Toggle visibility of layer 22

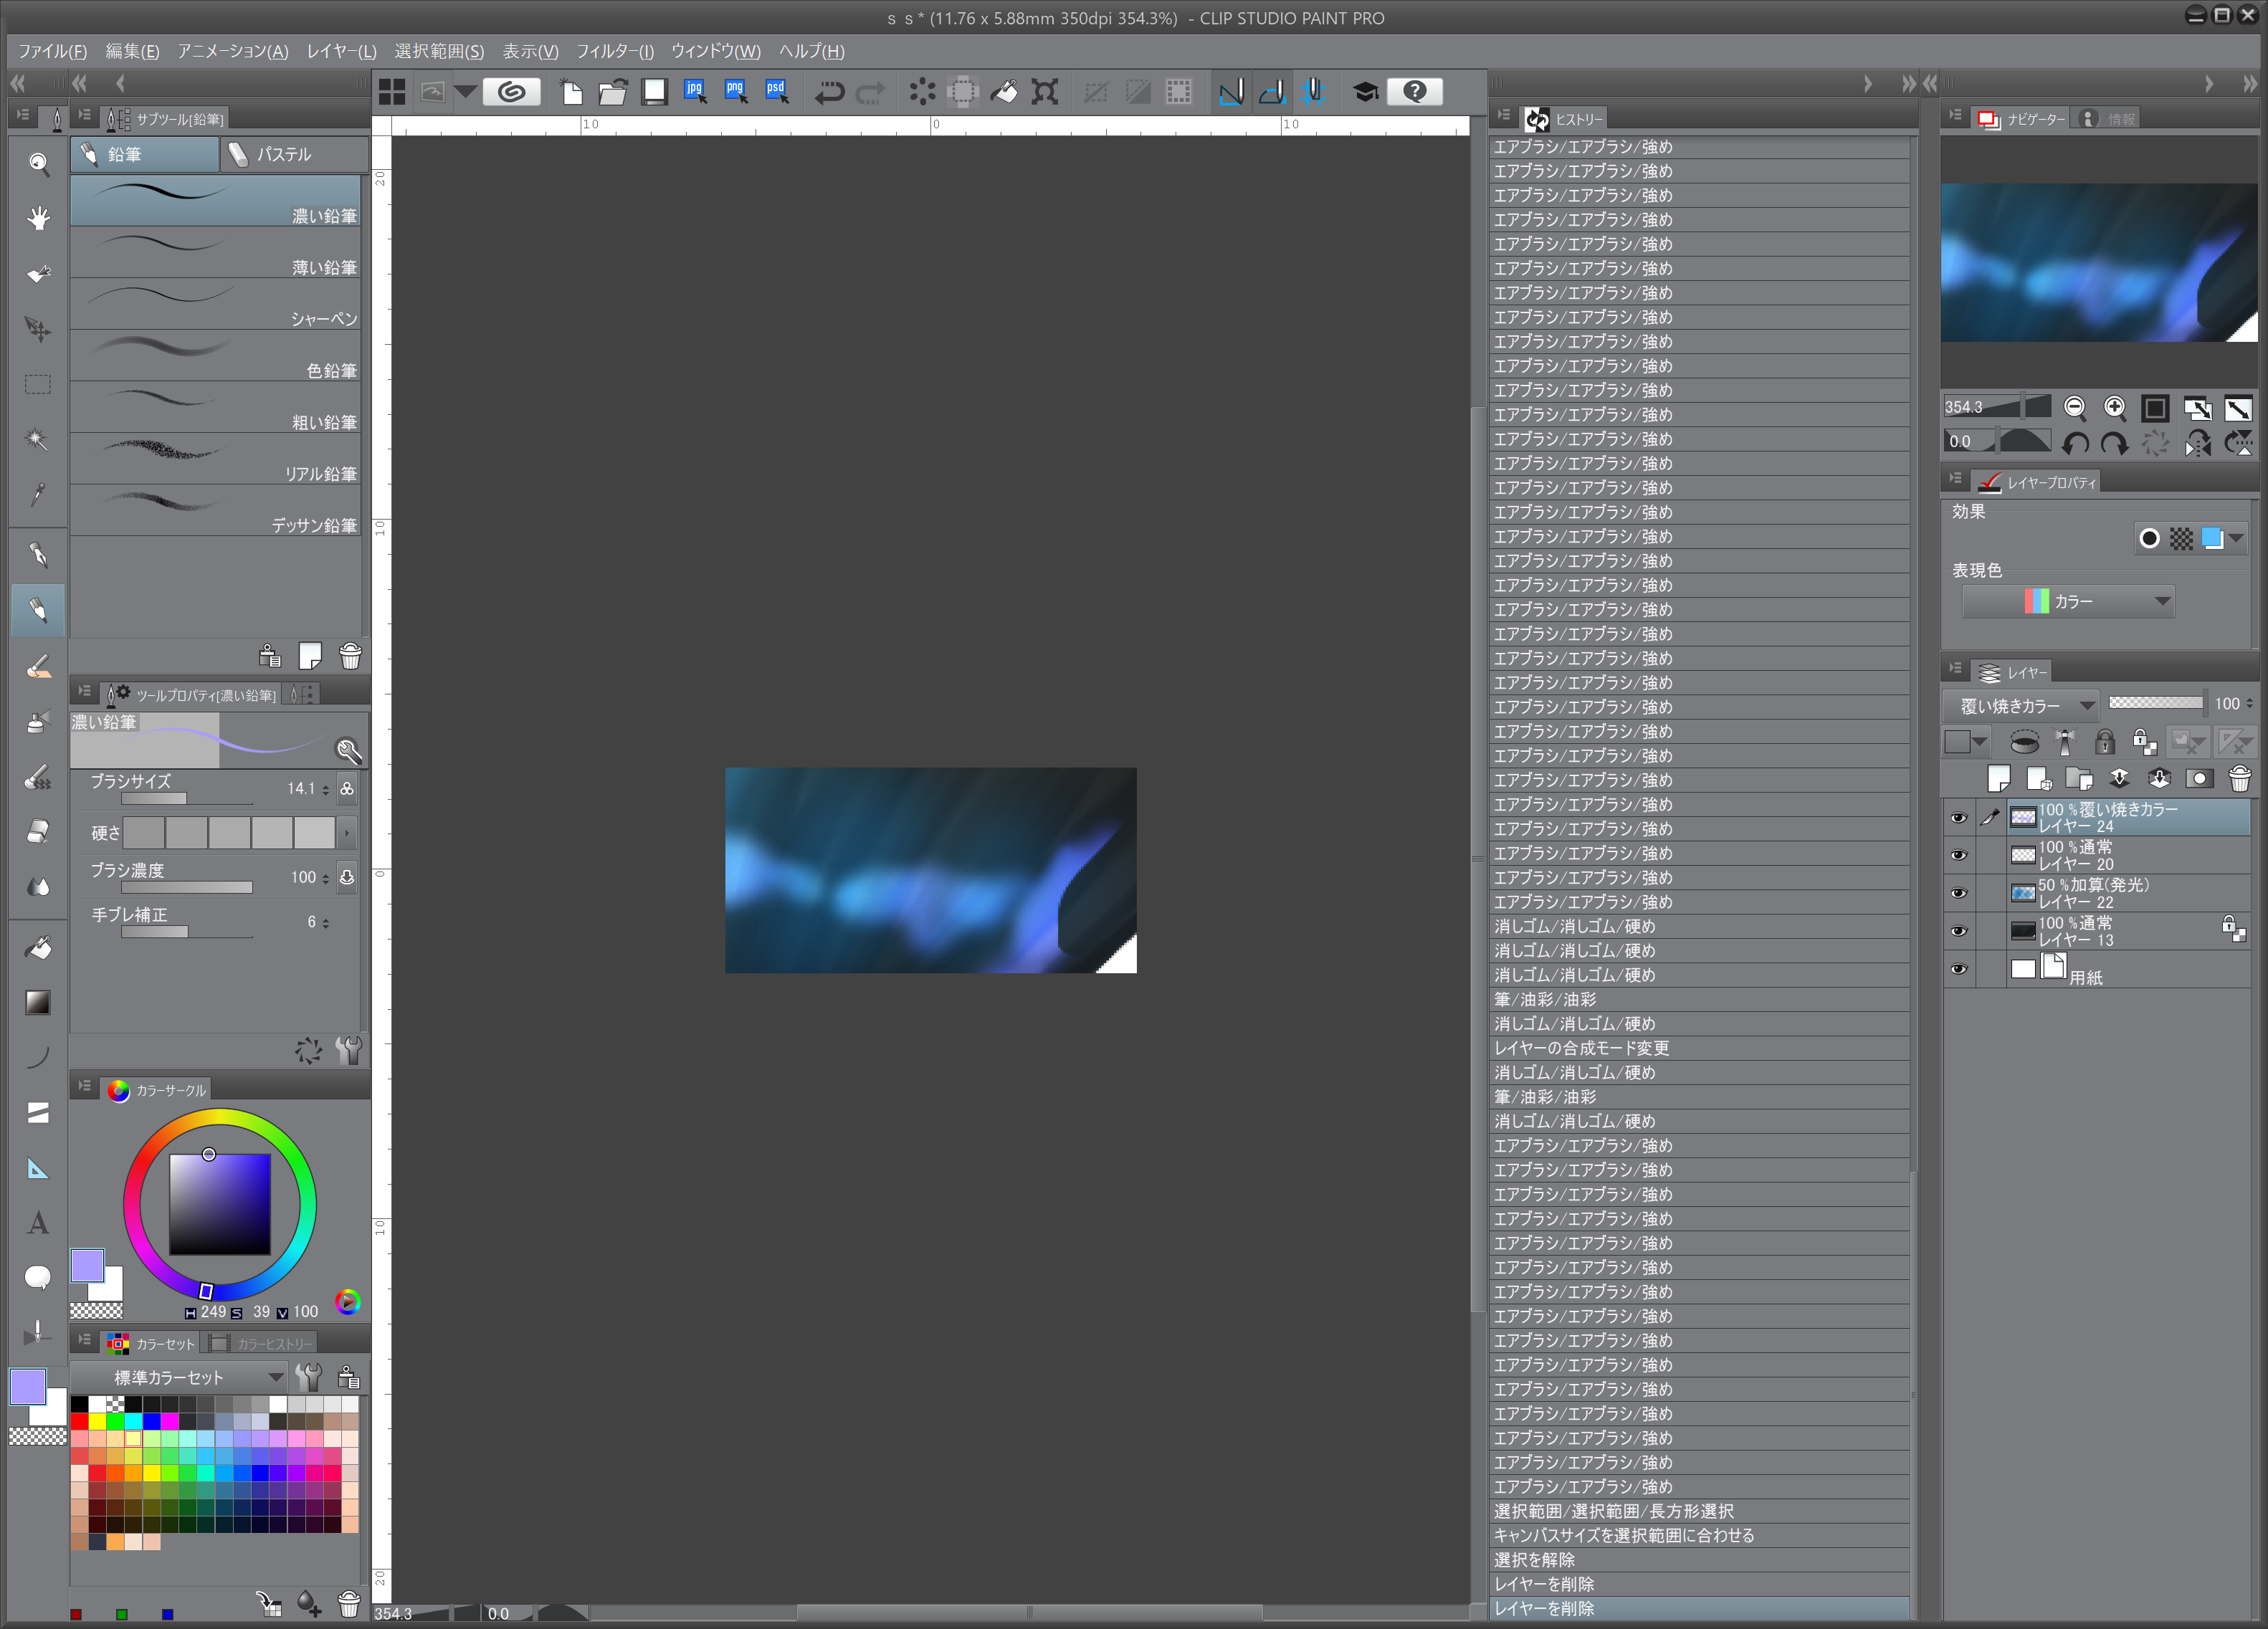pyautogui.click(x=1959, y=893)
